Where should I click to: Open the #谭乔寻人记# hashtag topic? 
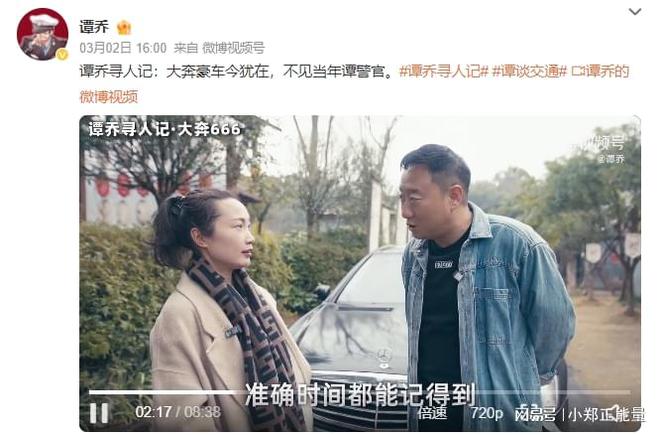tap(443, 71)
